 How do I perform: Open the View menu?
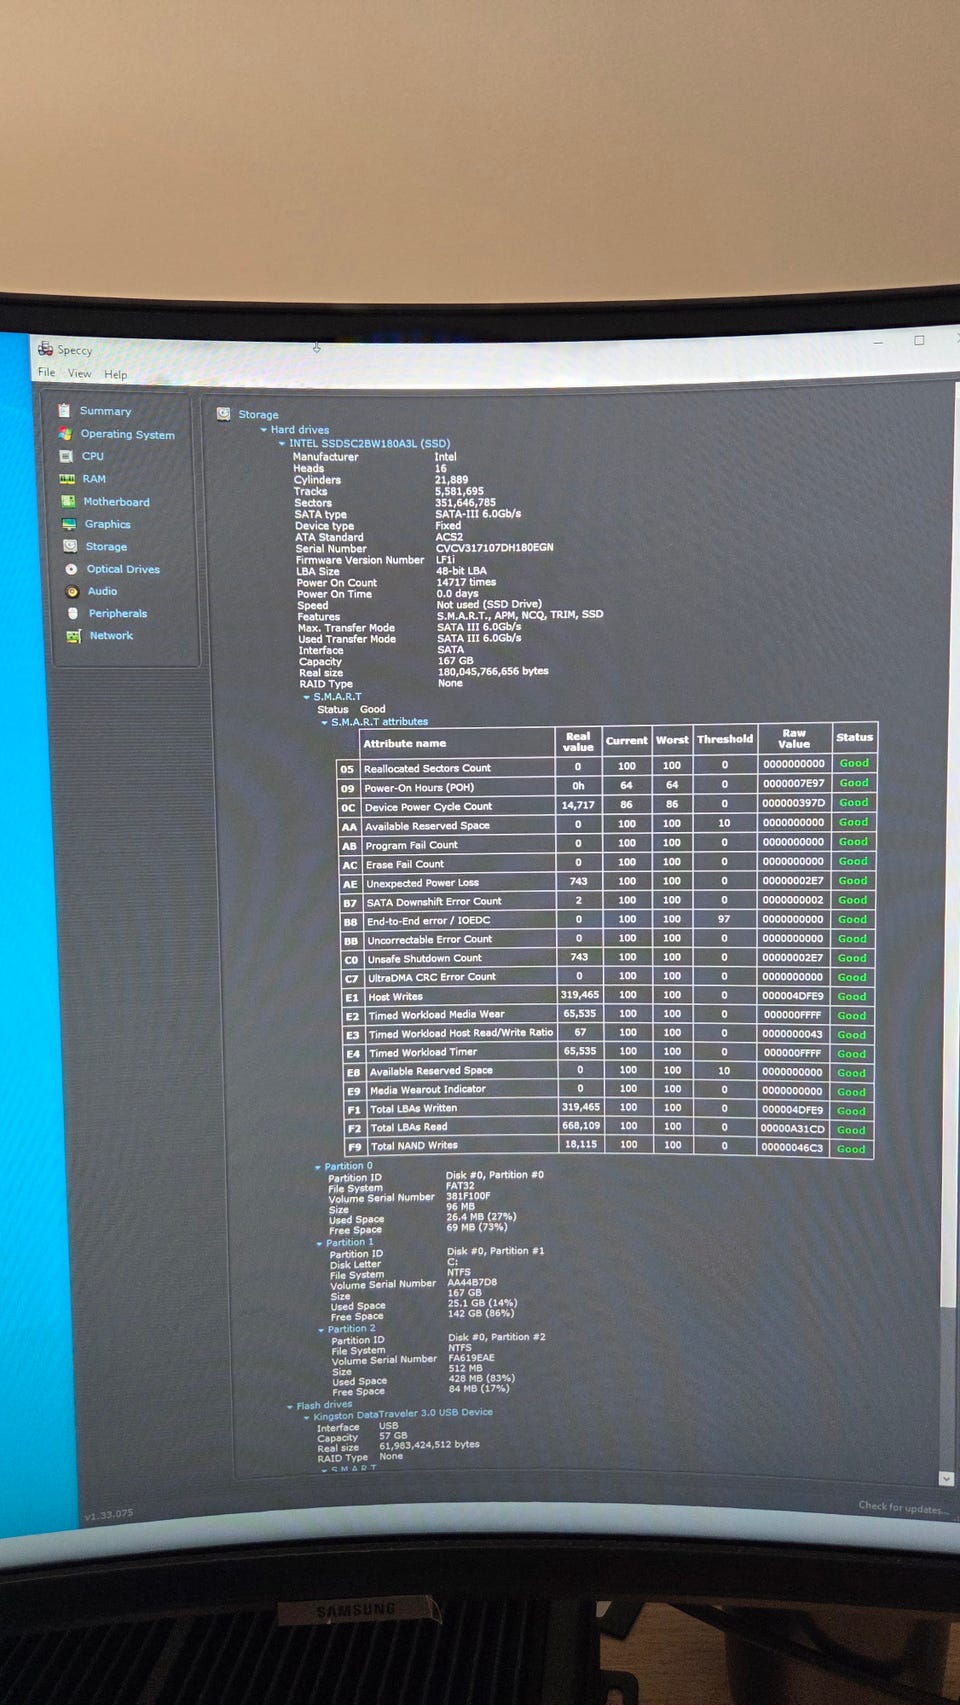(x=79, y=373)
